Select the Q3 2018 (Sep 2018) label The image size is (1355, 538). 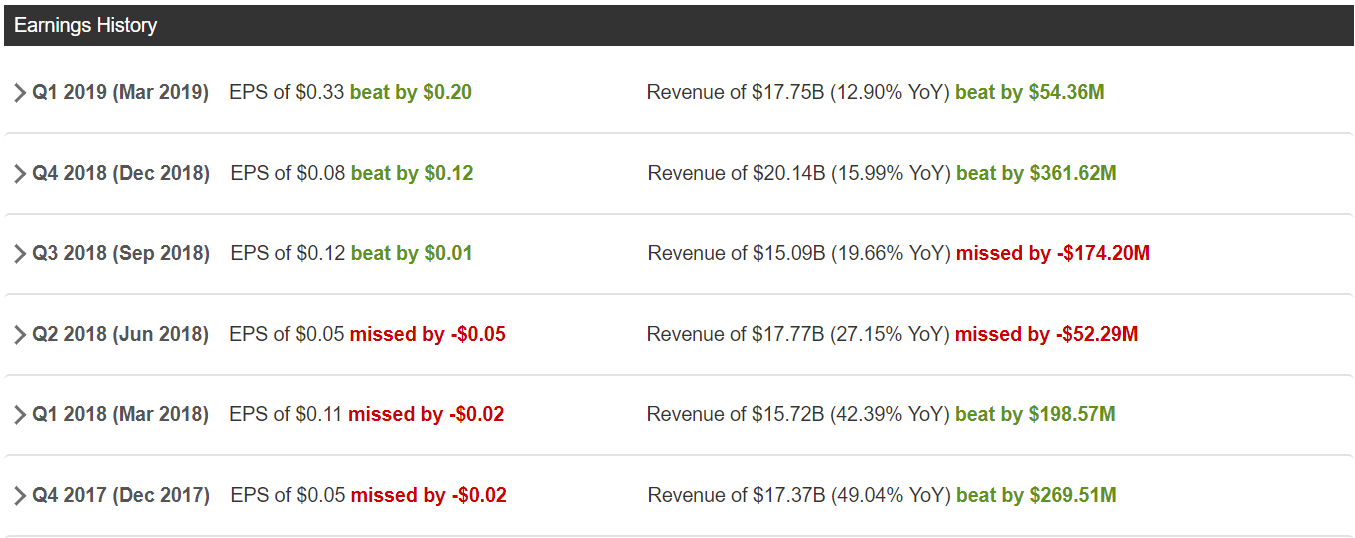coord(121,254)
